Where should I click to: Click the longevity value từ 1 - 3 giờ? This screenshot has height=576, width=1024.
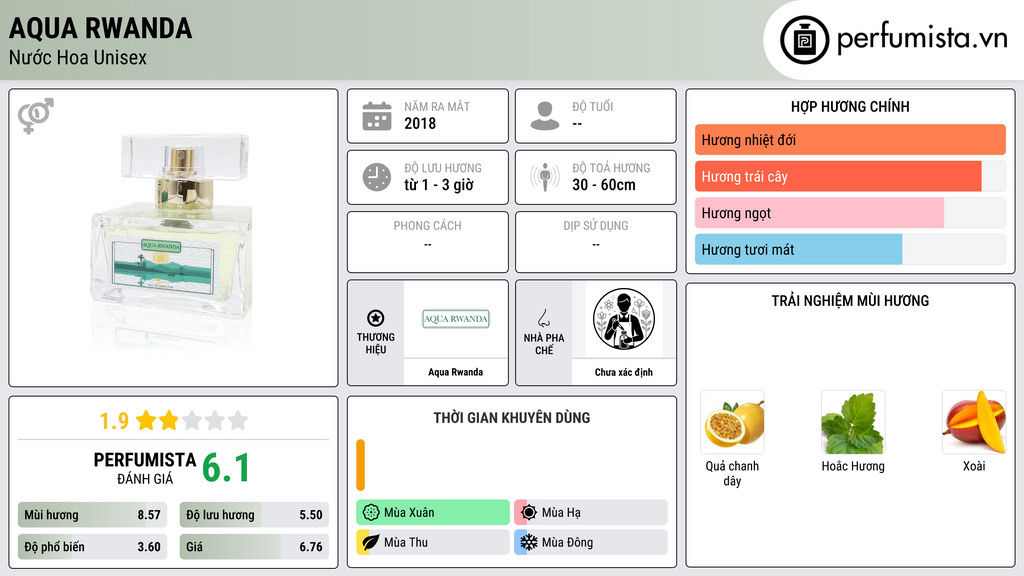[439, 185]
